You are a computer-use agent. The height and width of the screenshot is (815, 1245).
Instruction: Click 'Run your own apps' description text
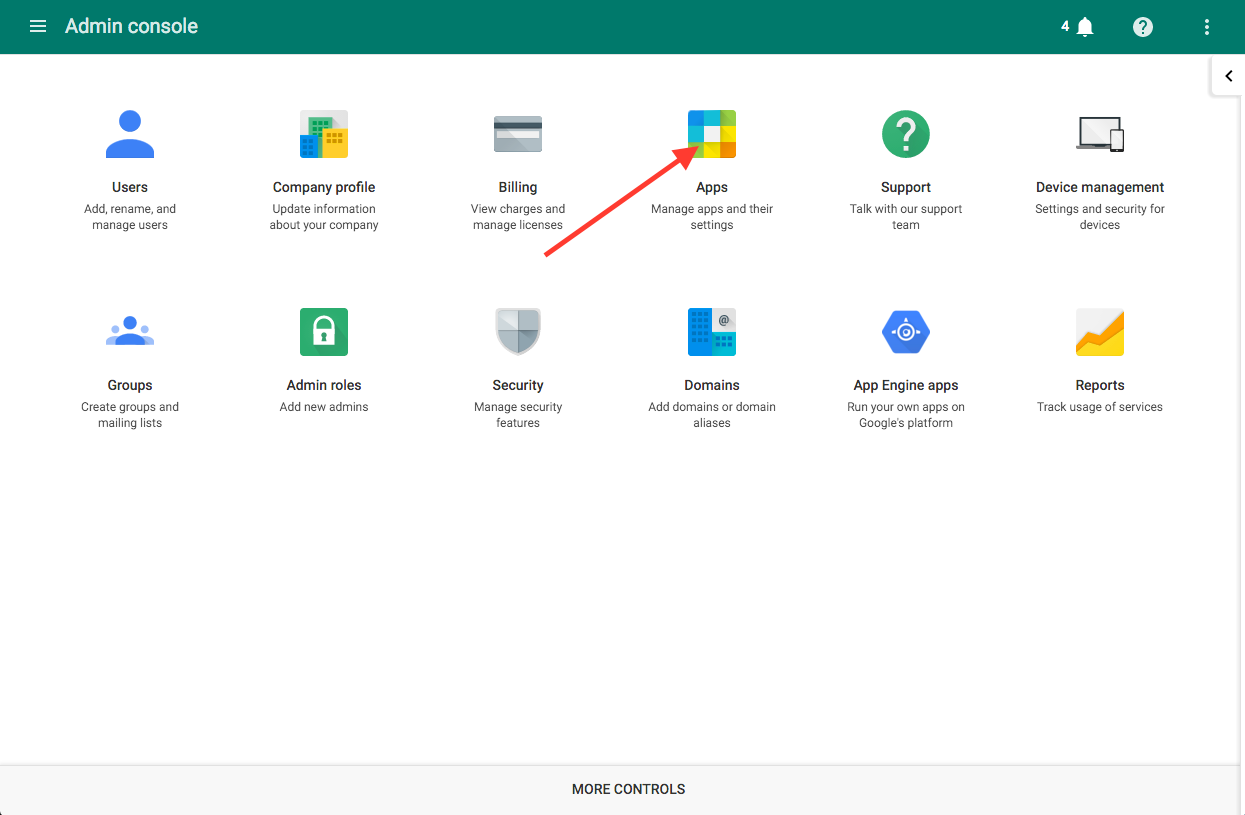(906, 415)
